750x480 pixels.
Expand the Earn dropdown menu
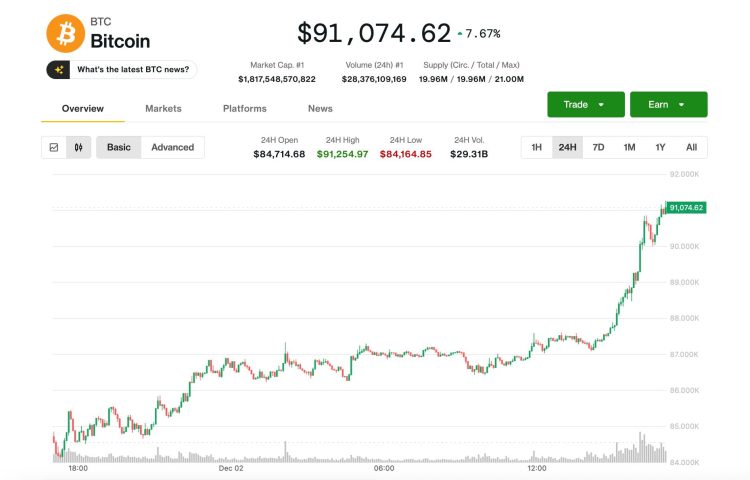[682, 104]
